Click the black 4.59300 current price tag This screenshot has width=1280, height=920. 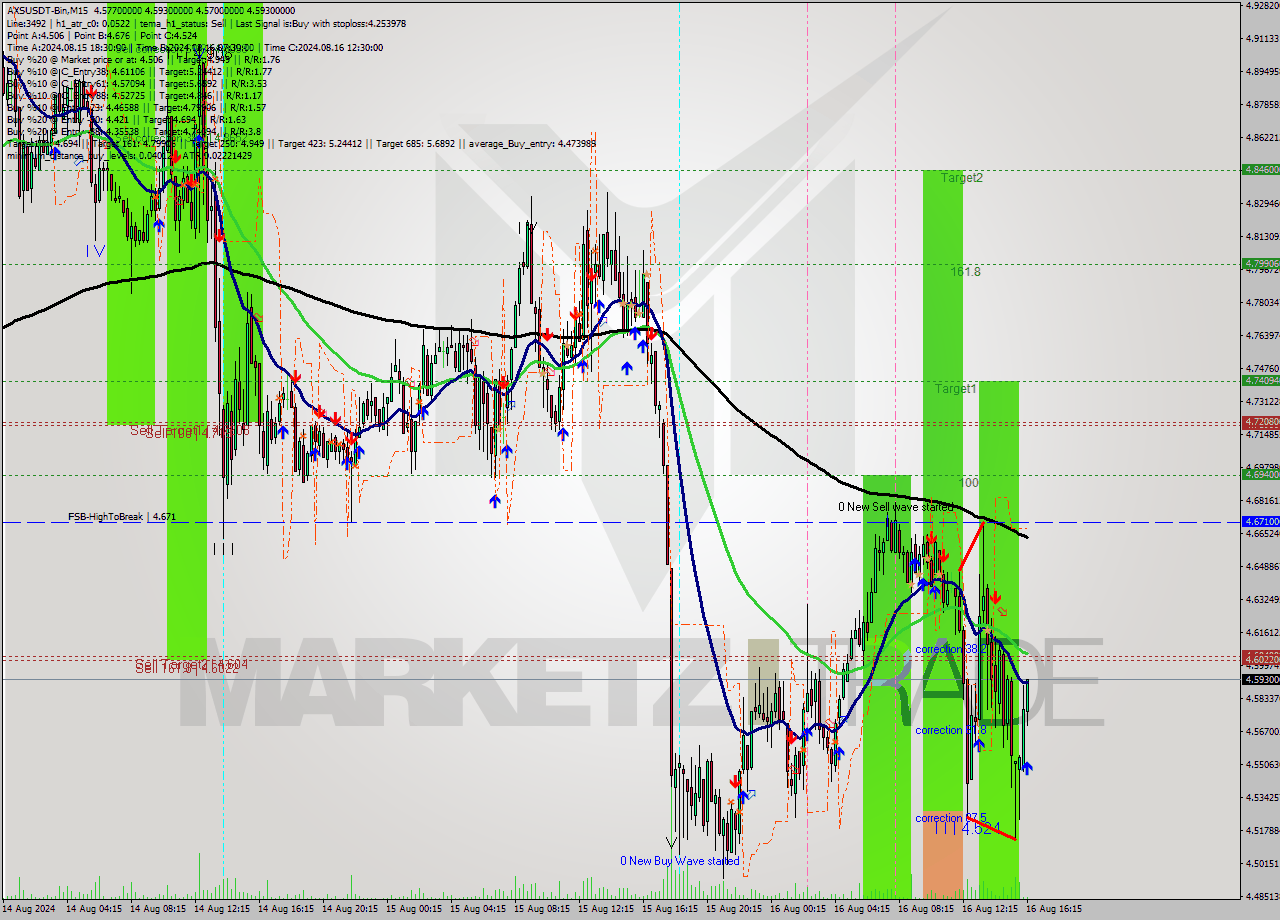tap(1260, 679)
